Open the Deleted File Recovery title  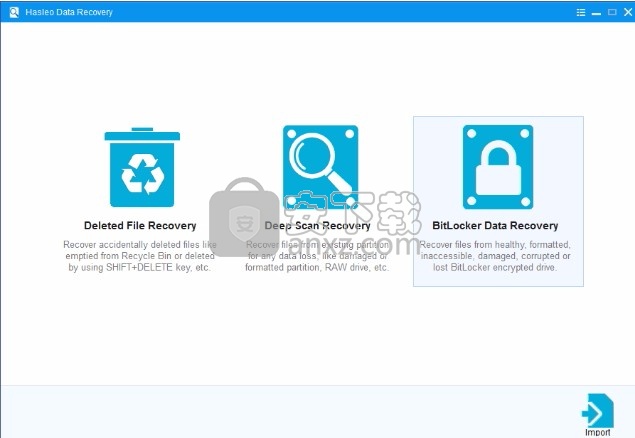[x=140, y=225]
